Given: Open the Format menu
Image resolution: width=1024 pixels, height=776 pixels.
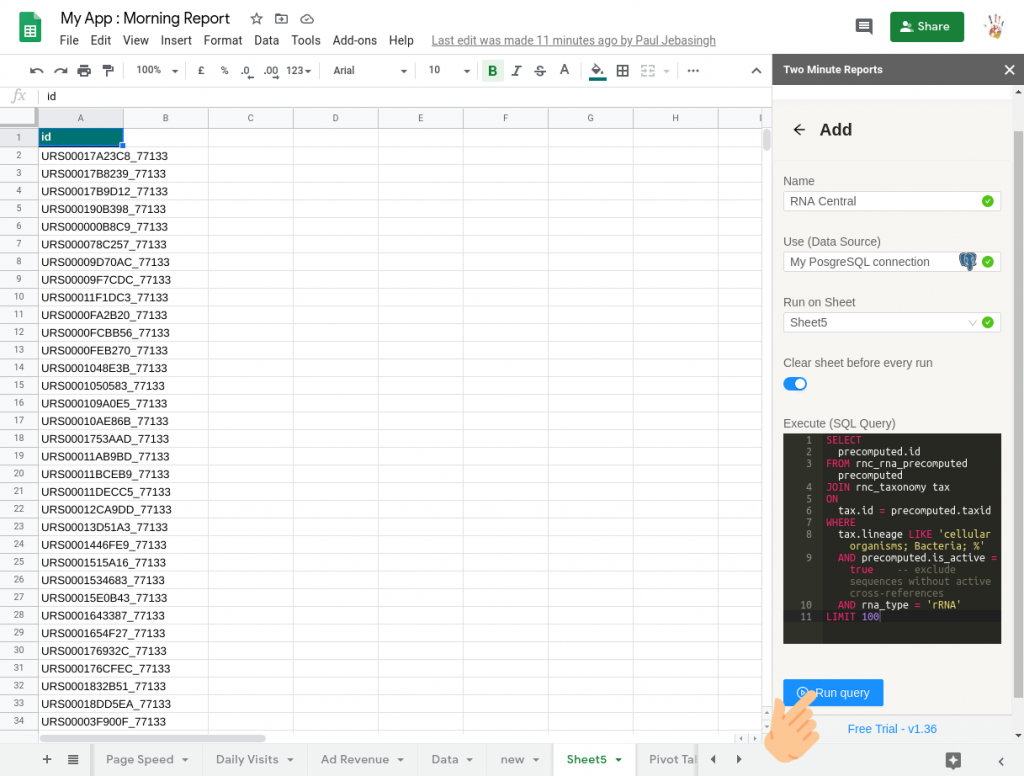Looking at the screenshot, I should 223,40.
